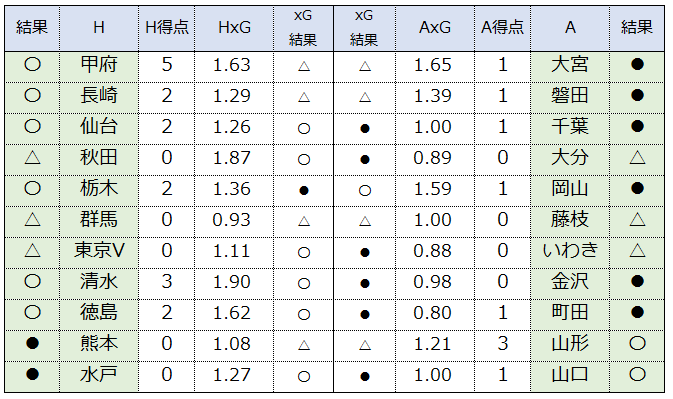Image resolution: width=673 pixels, height=399 pixels.
Task: Click the white circle result for 山形
Action: 637,344
